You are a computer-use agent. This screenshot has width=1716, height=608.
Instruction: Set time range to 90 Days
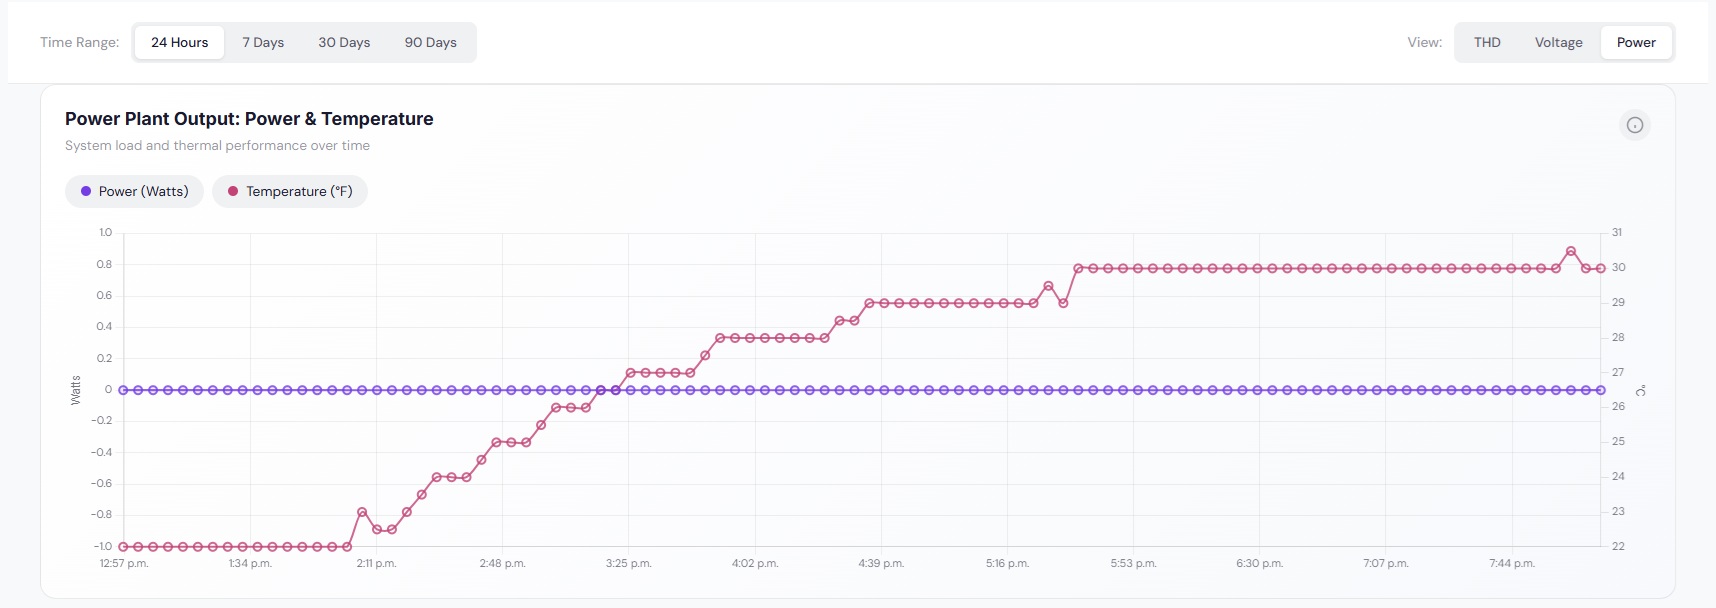coord(430,42)
